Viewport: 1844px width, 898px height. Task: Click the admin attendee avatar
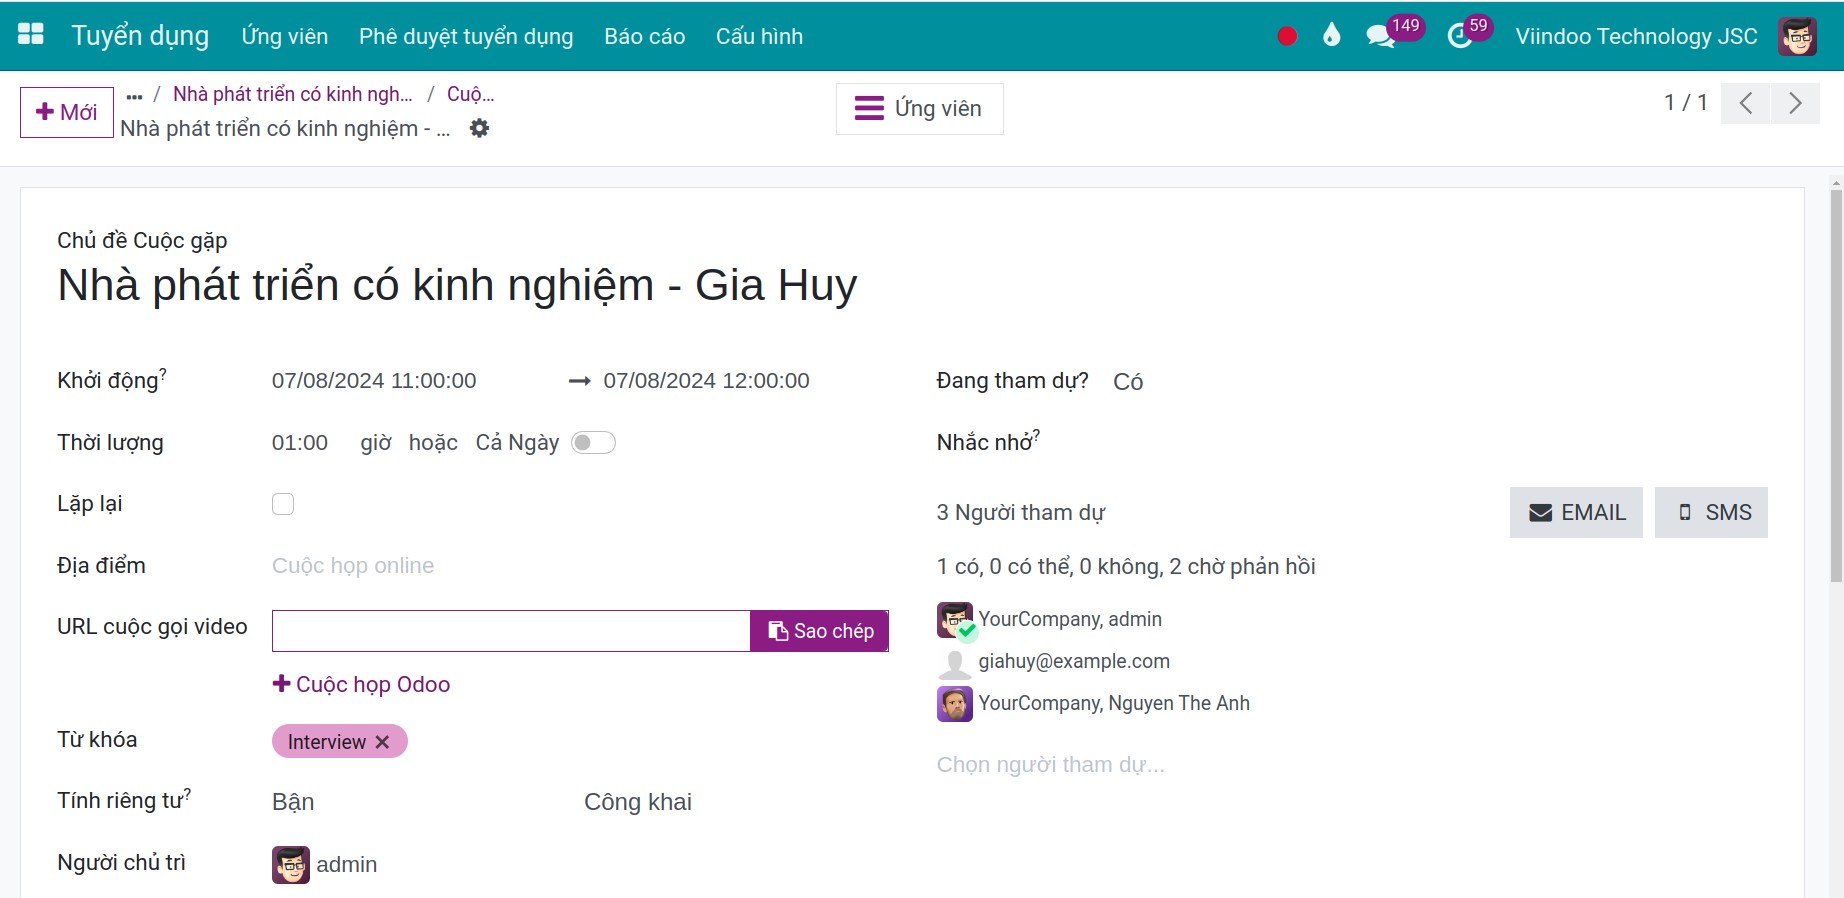955,620
